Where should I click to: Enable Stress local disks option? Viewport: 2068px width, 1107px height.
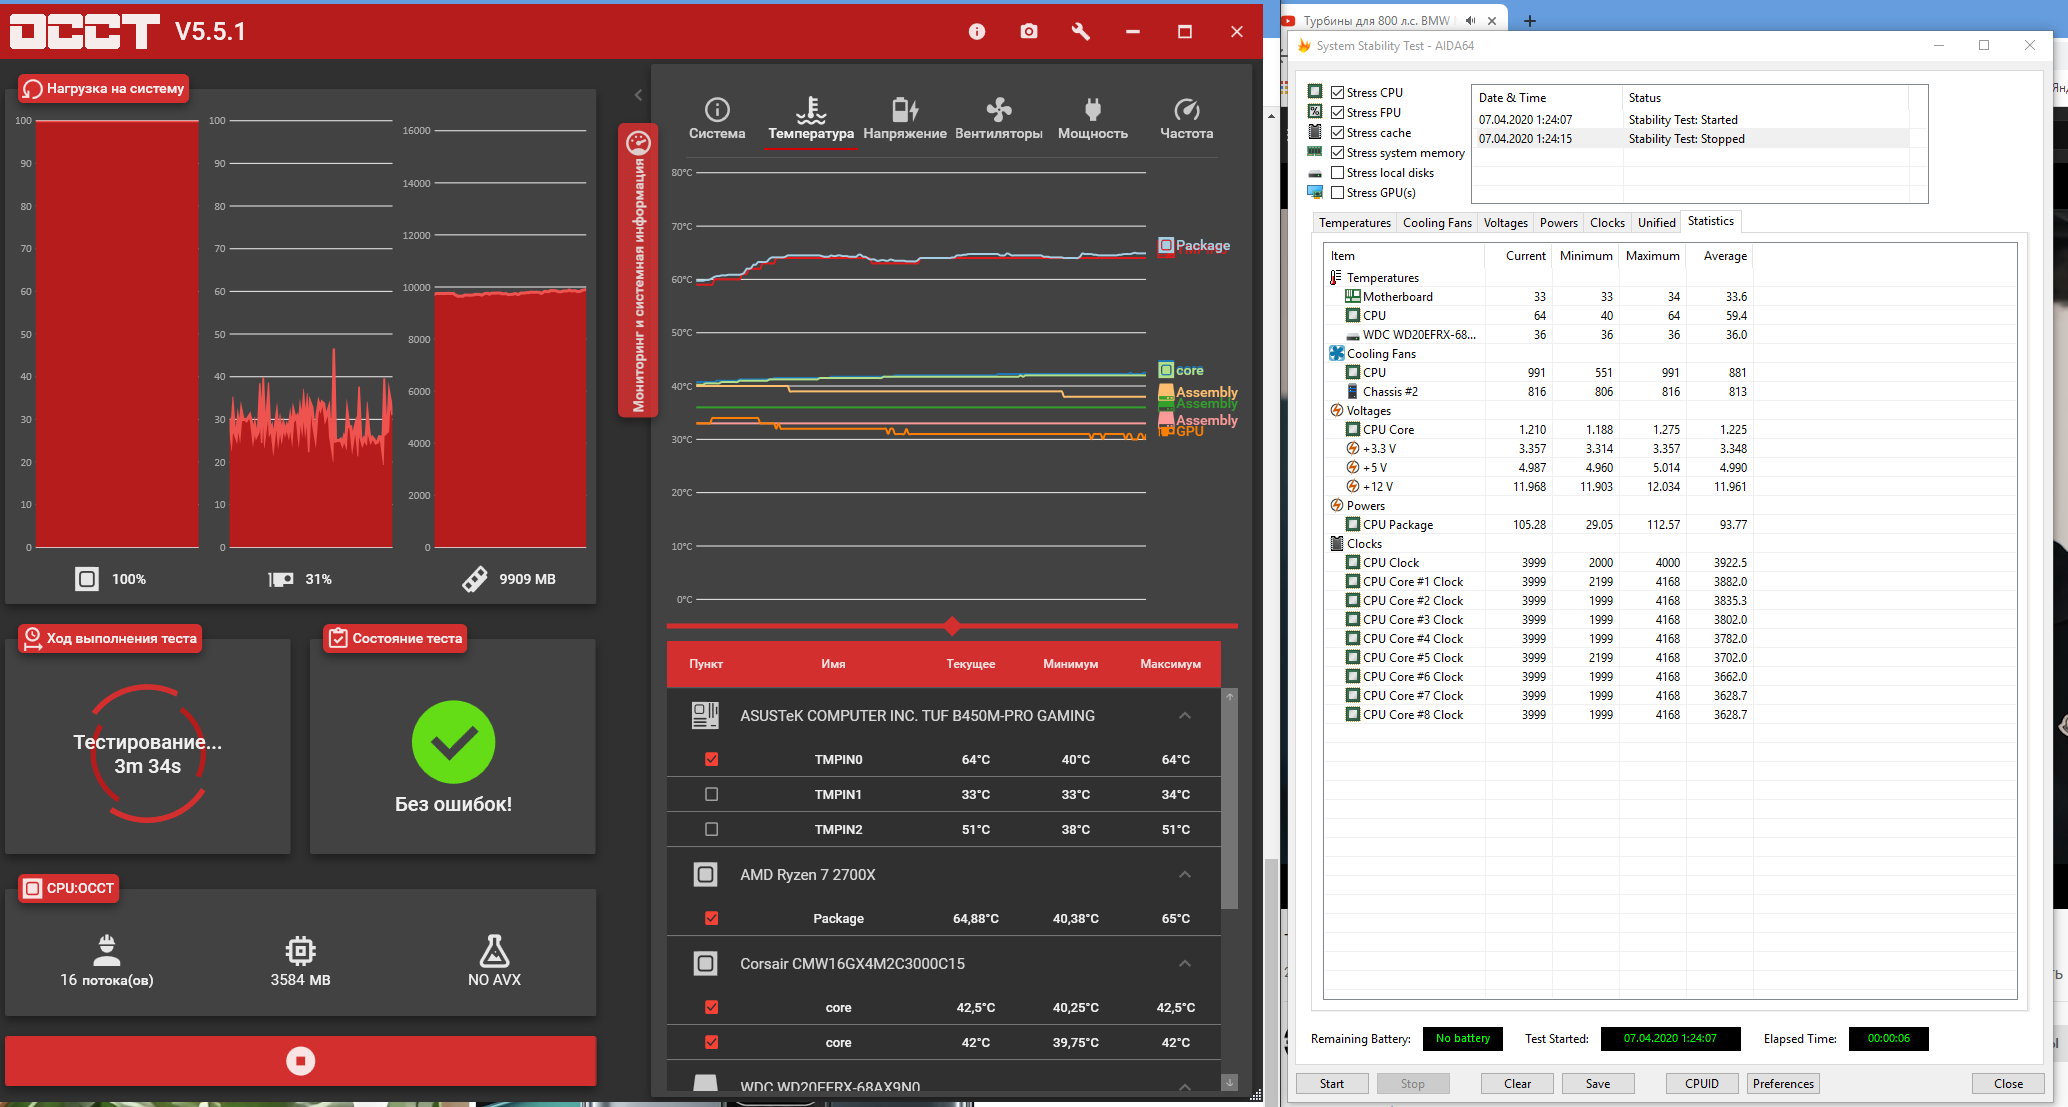[1337, 173]
